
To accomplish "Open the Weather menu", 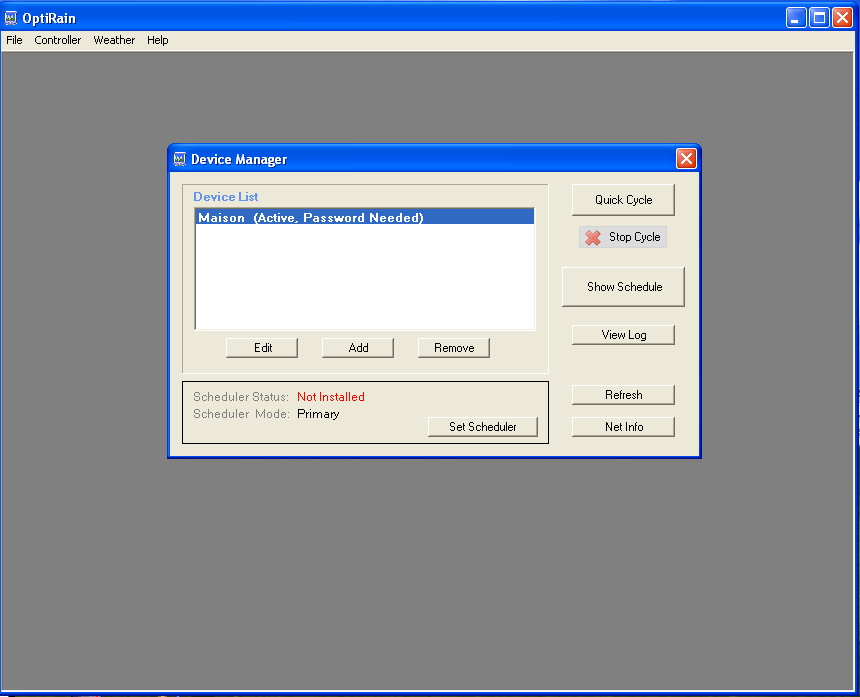I will click(114, 40).
